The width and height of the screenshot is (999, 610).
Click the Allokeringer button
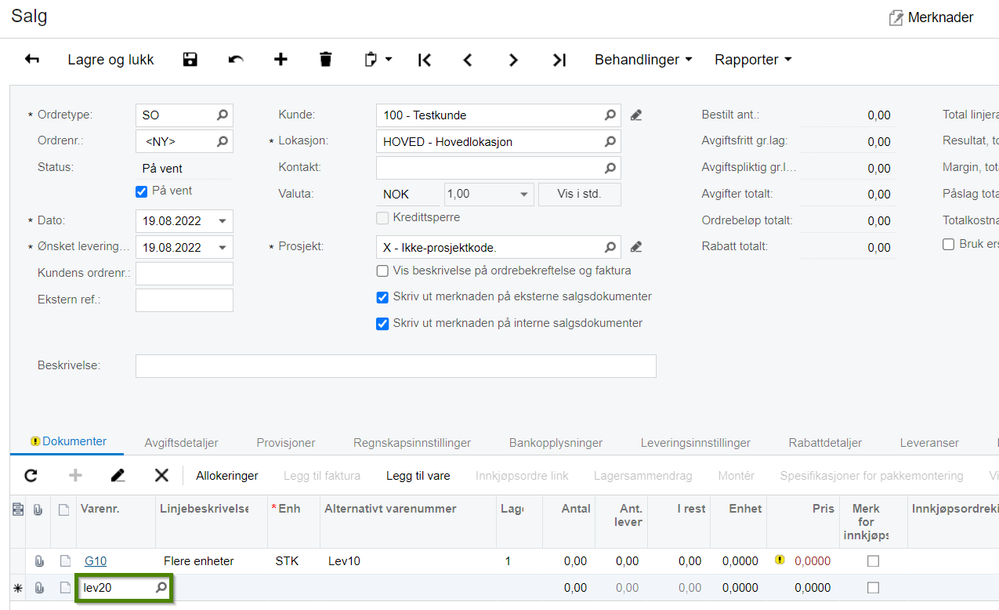click(227, 476)
